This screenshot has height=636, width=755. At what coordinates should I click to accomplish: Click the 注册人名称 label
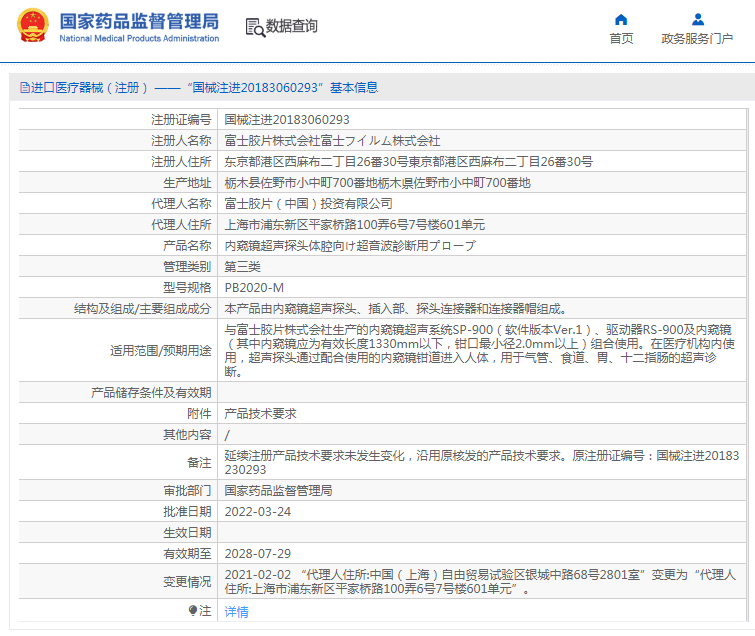pyautogui.click(x=181, y=141)
